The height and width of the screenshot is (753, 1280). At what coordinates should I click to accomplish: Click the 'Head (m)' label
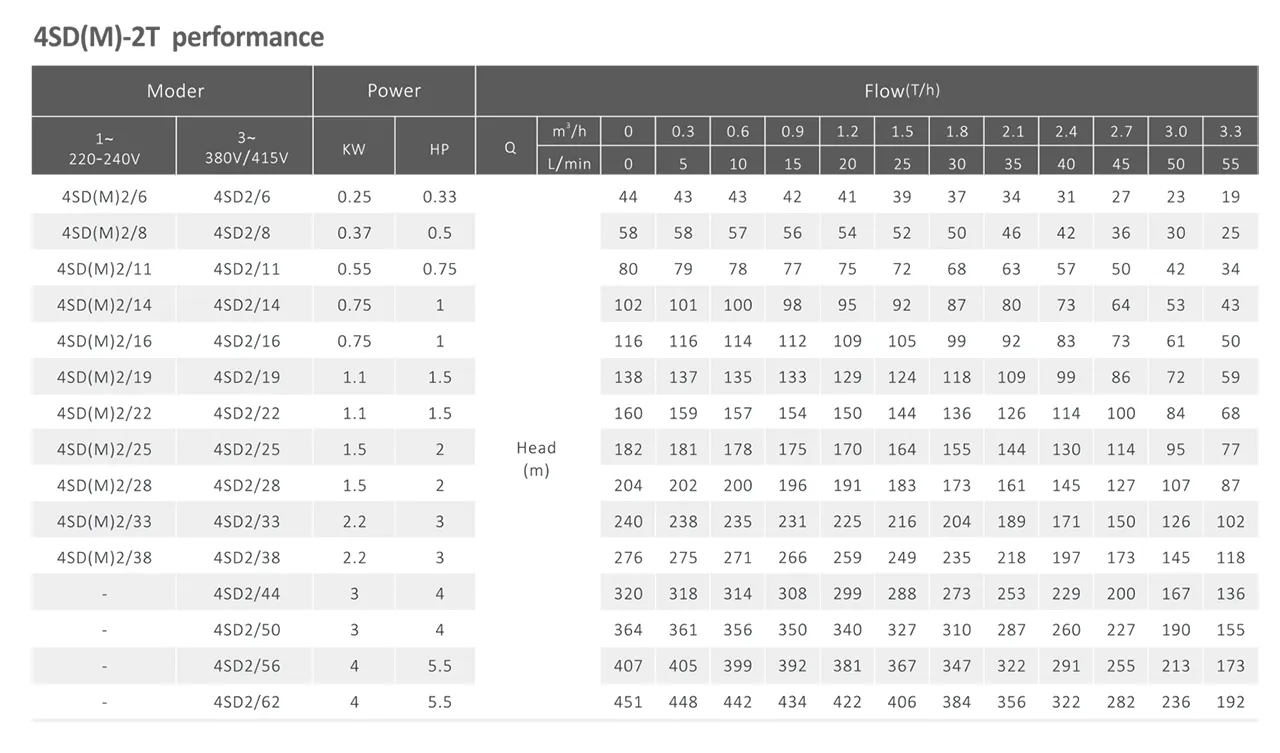click(536, 458)
